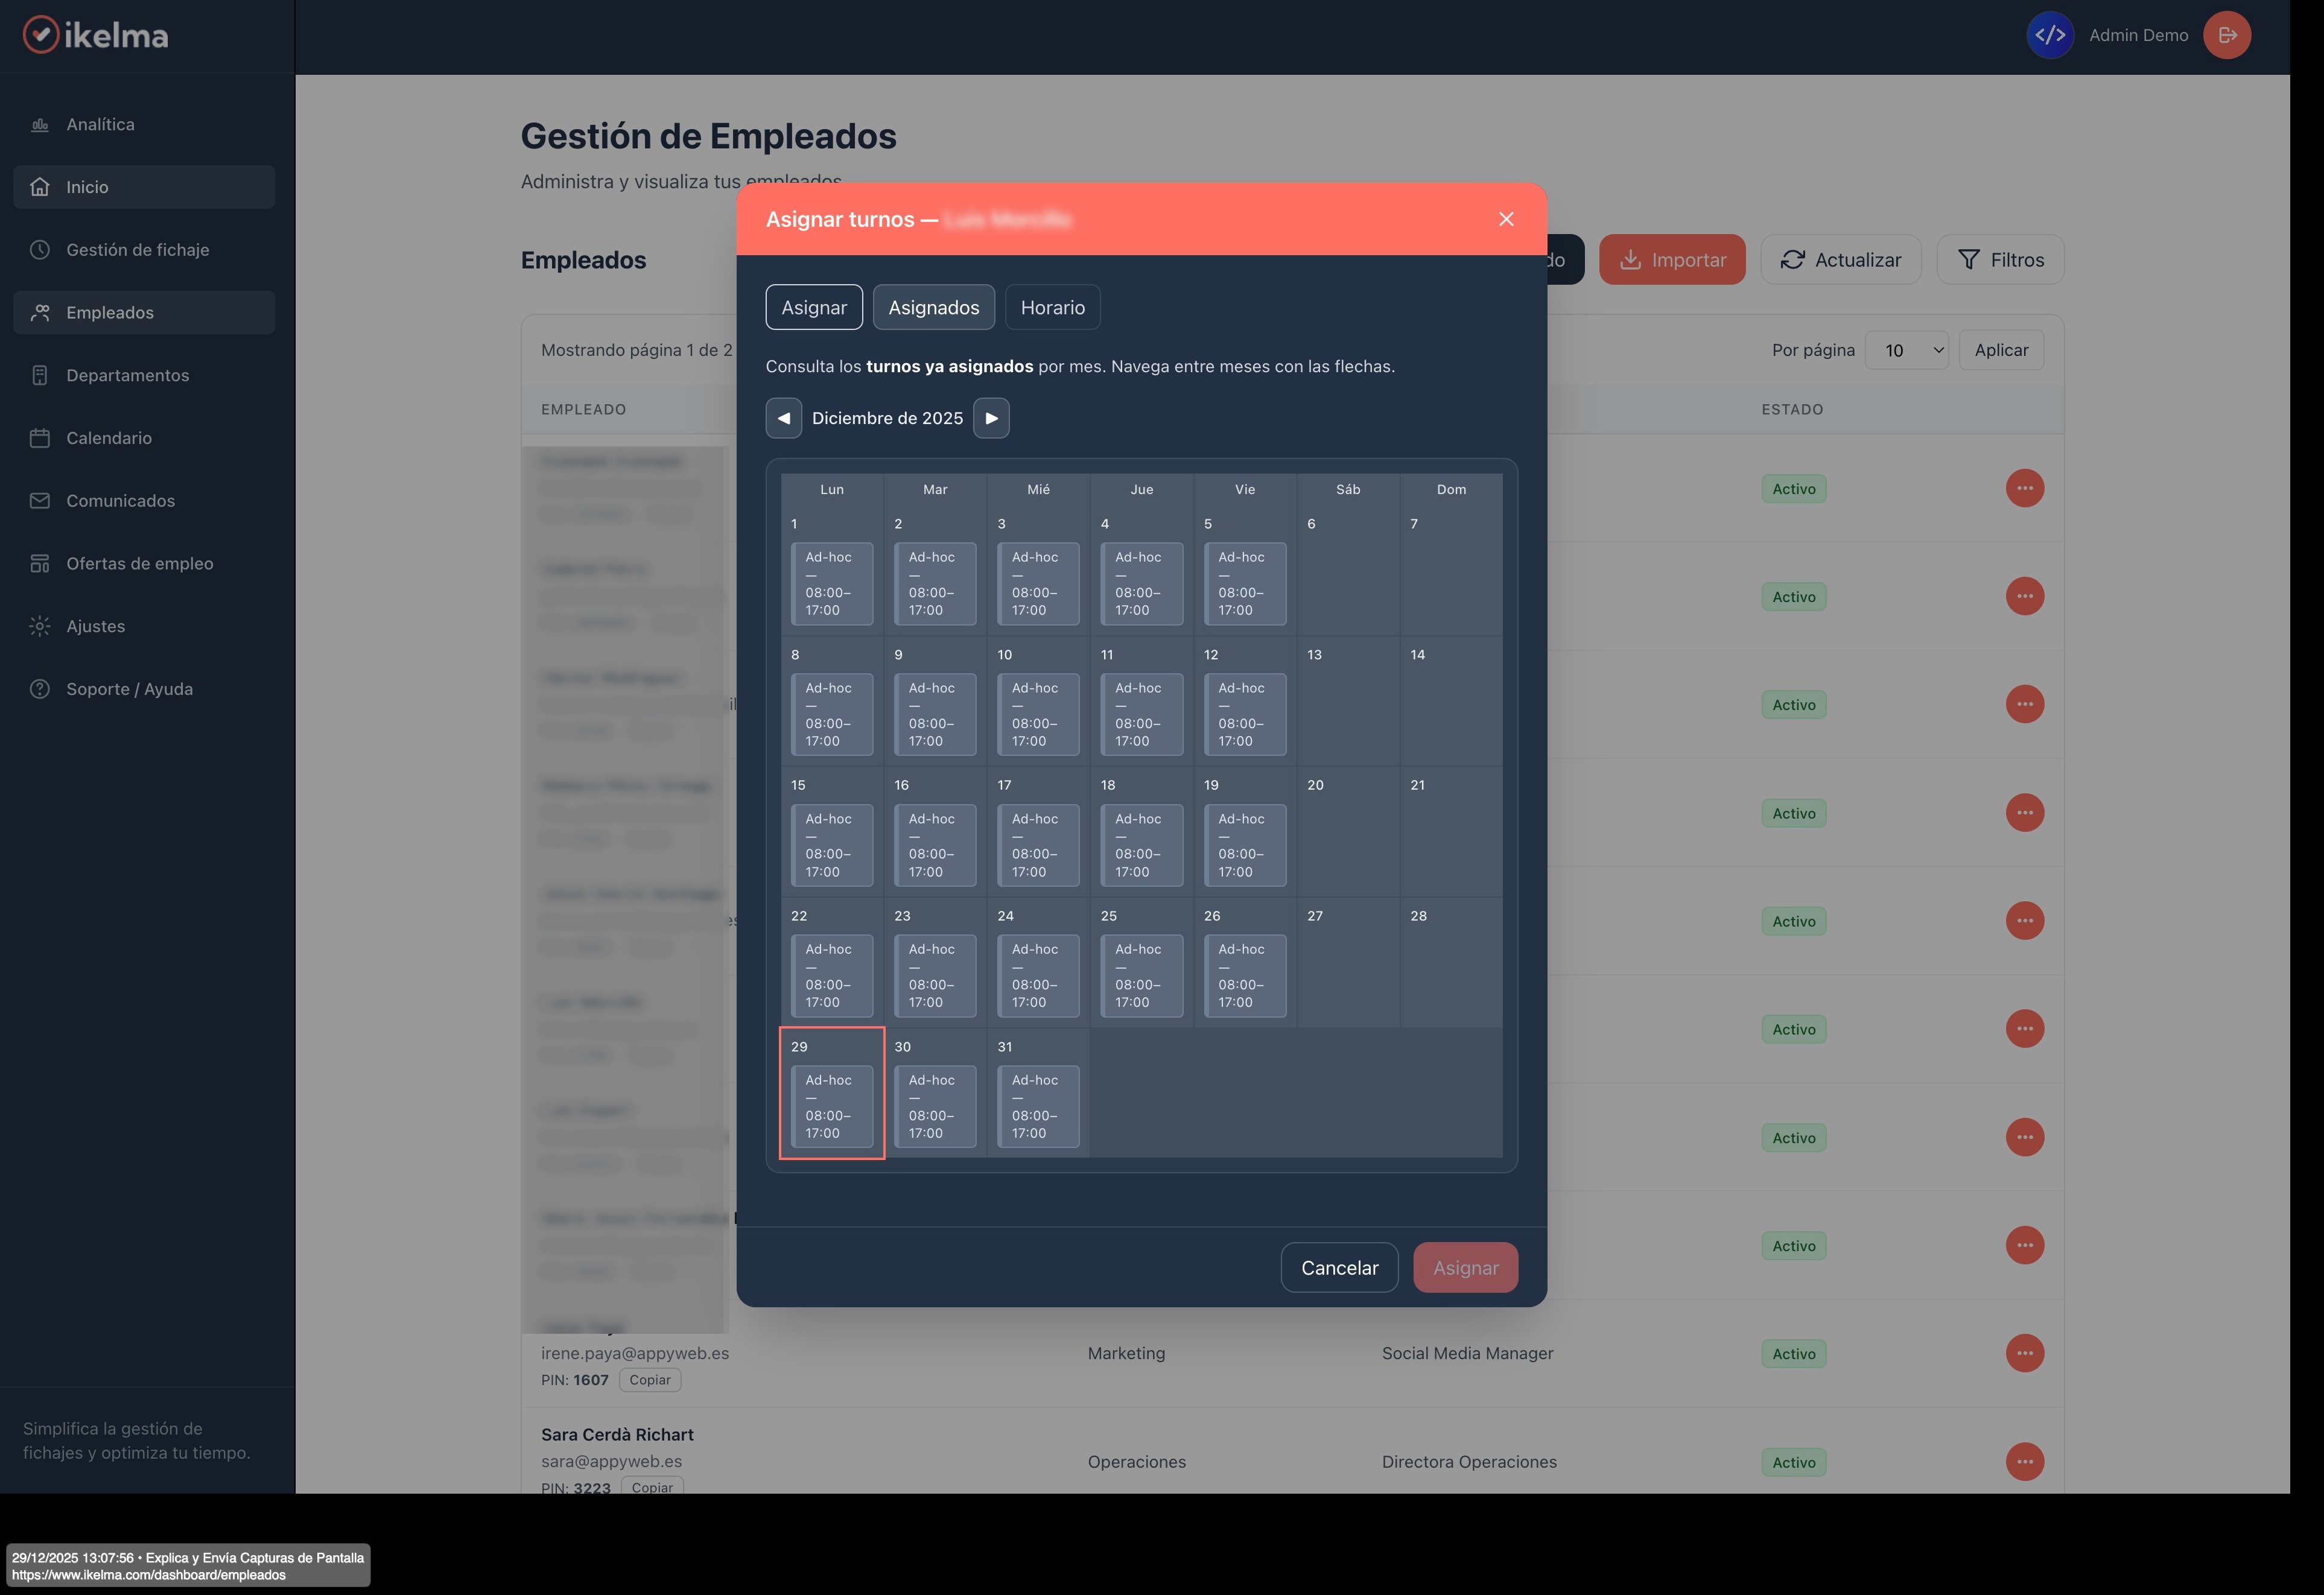The image size is (2324, 1595).
Task: Open the three-dot menu on first employee row
Action: (x=2024, y=488)
